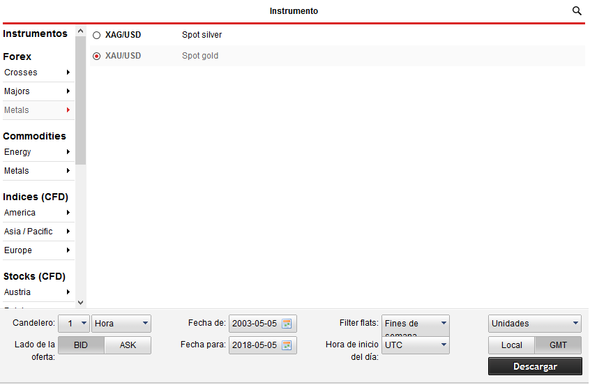The height and width of the screenshot is (385, 590).
Task: Switch time zone to Local
Action: point(511,345)
